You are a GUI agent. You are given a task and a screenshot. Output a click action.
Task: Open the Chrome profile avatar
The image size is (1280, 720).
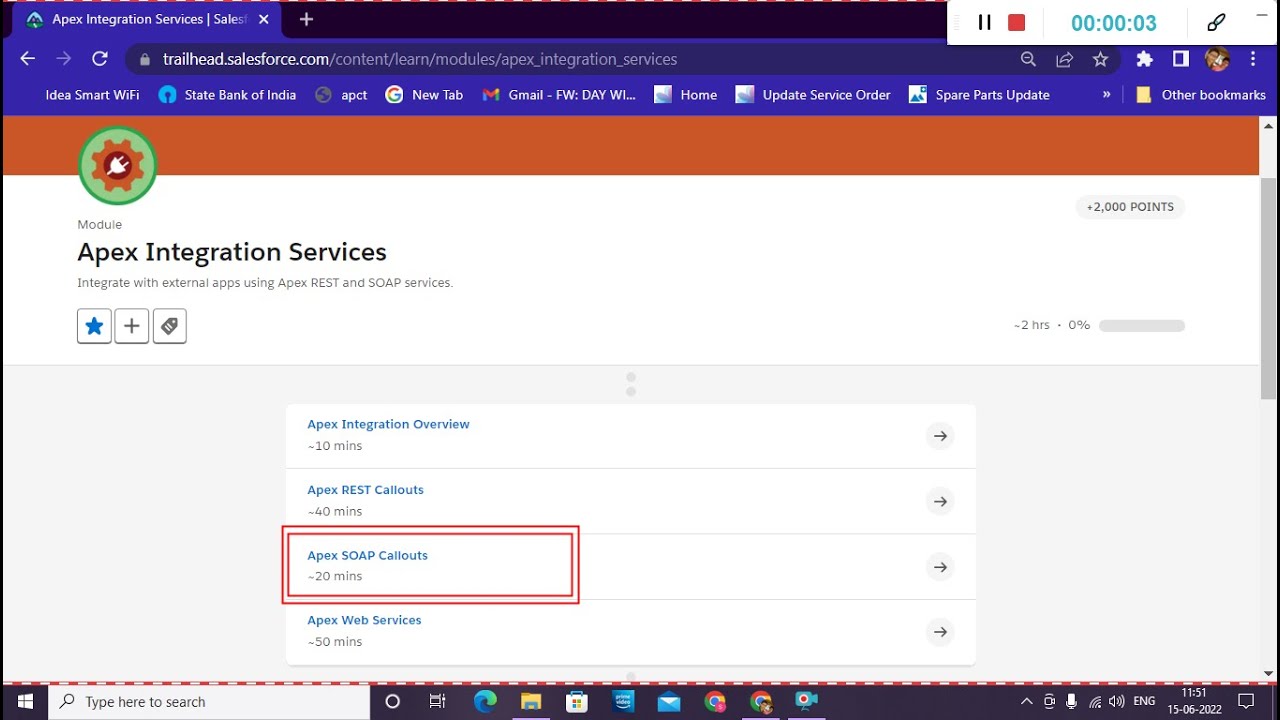point(1217,59)
